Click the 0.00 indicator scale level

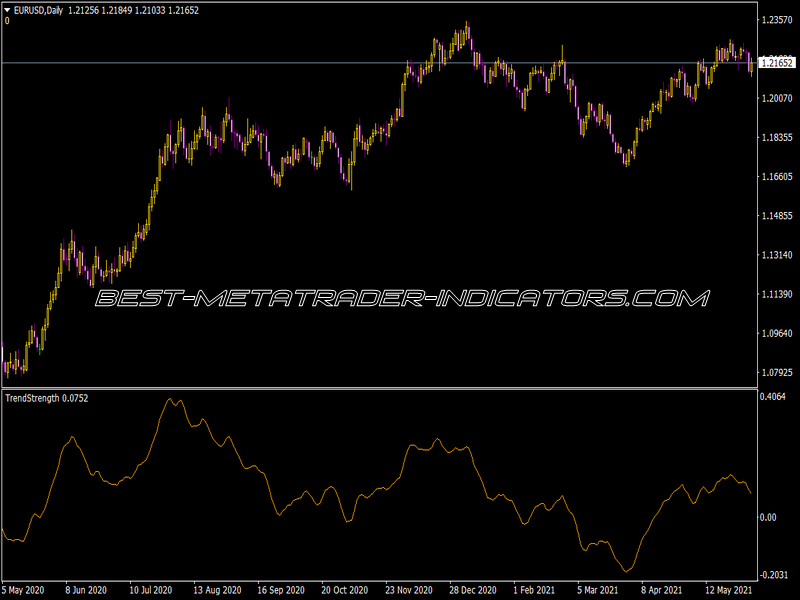point(768,517)
